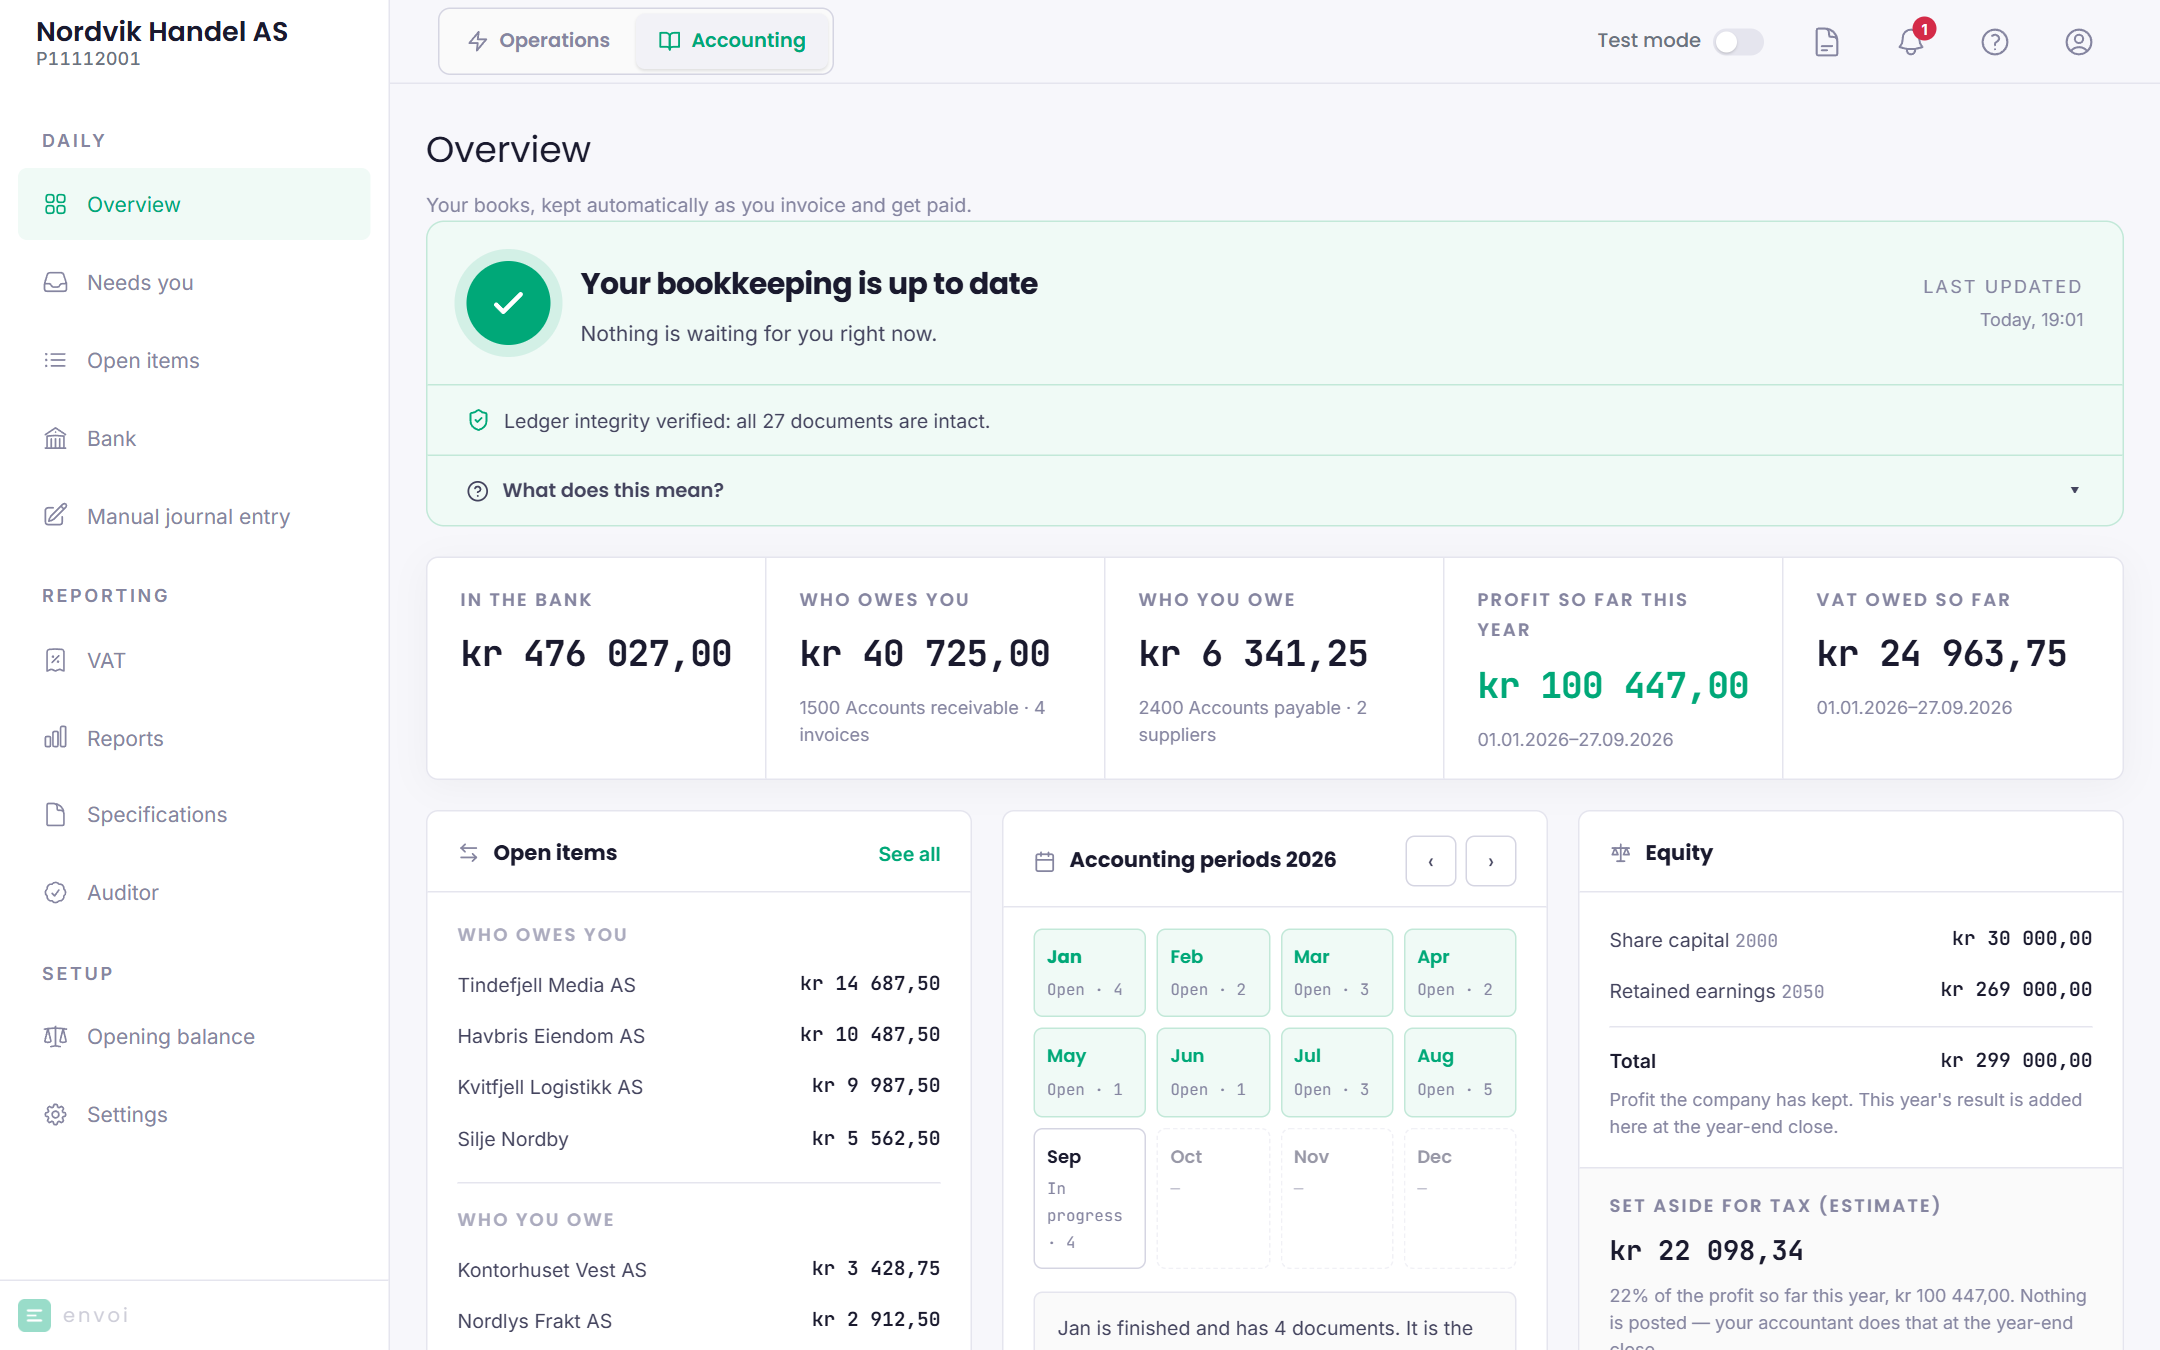This screenshot has width=2160, height=1350.
Task: Click the Open items arrows icon
Action: pyautogui.click(x=468, y=853)
